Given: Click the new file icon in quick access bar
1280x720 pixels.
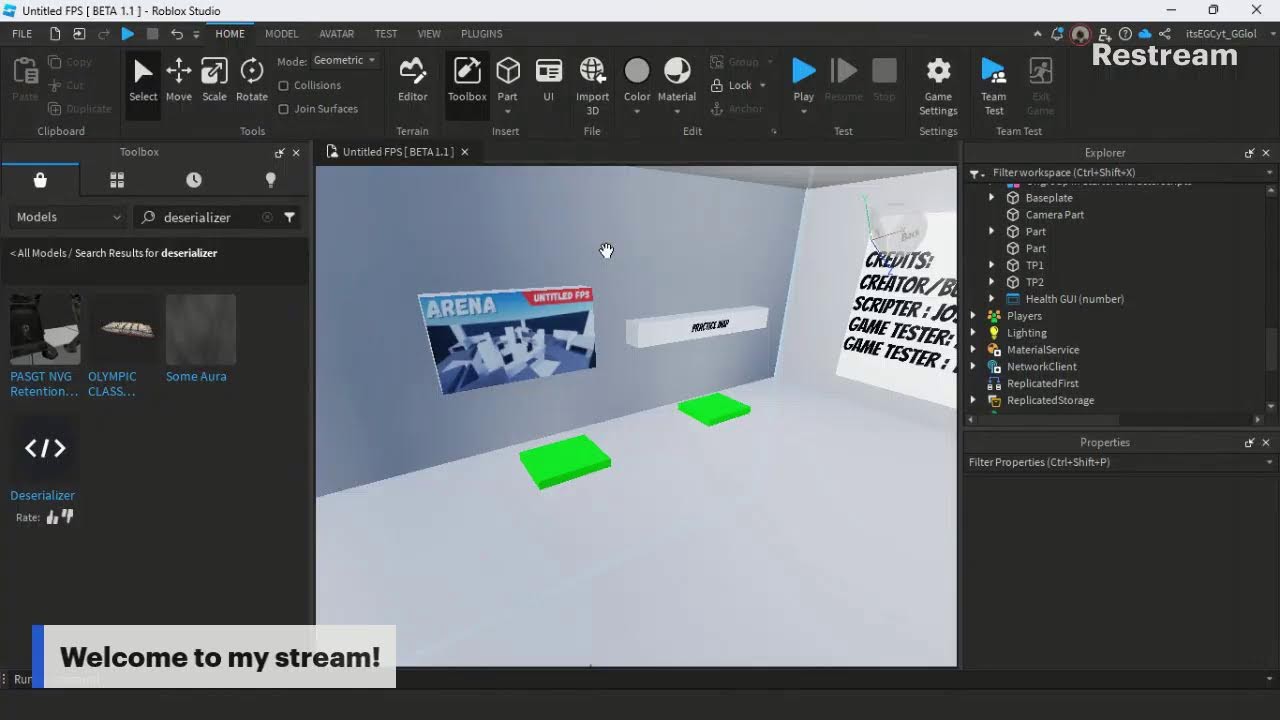Looking at the screenshot, I should pos(55,34).
